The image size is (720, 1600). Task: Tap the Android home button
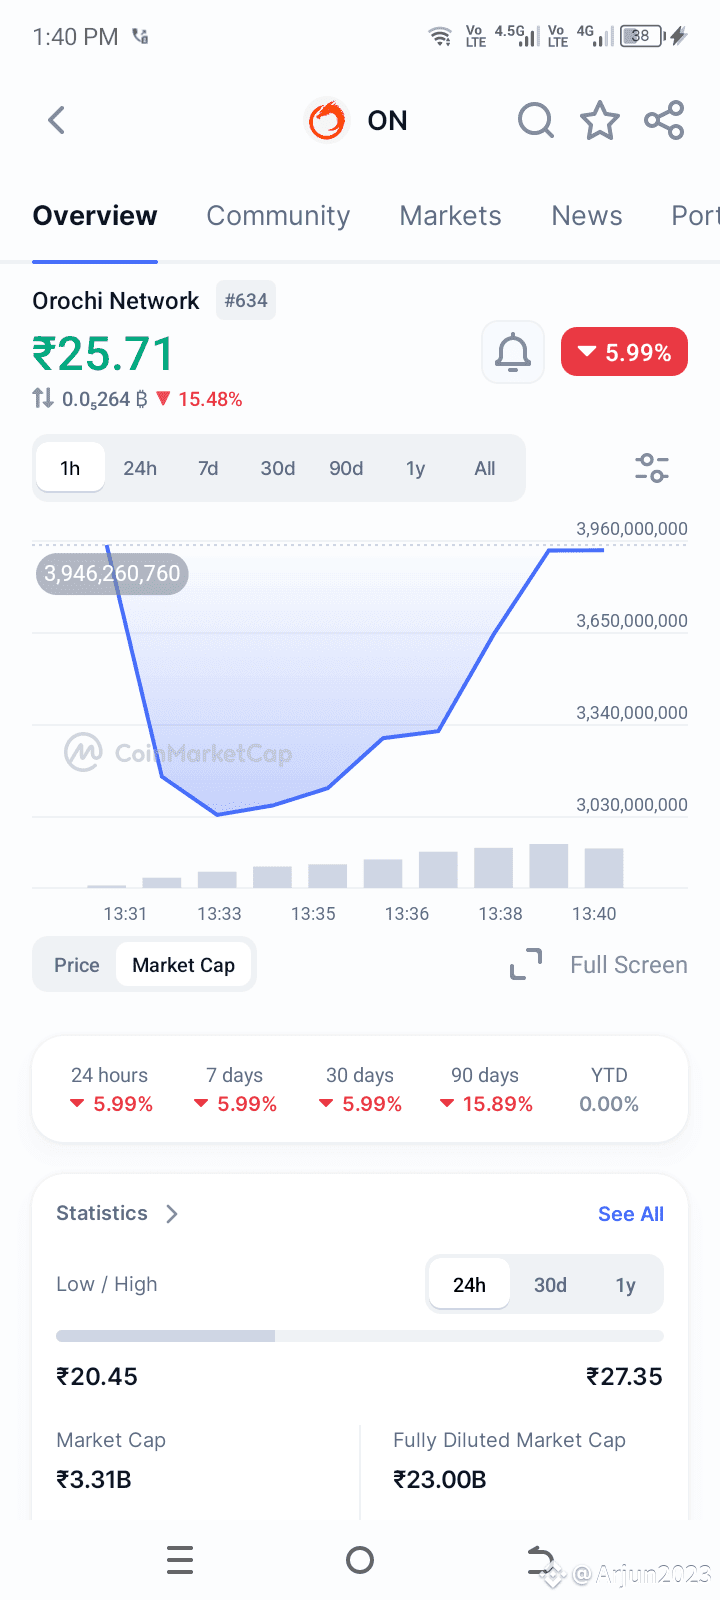[360, 1560]
